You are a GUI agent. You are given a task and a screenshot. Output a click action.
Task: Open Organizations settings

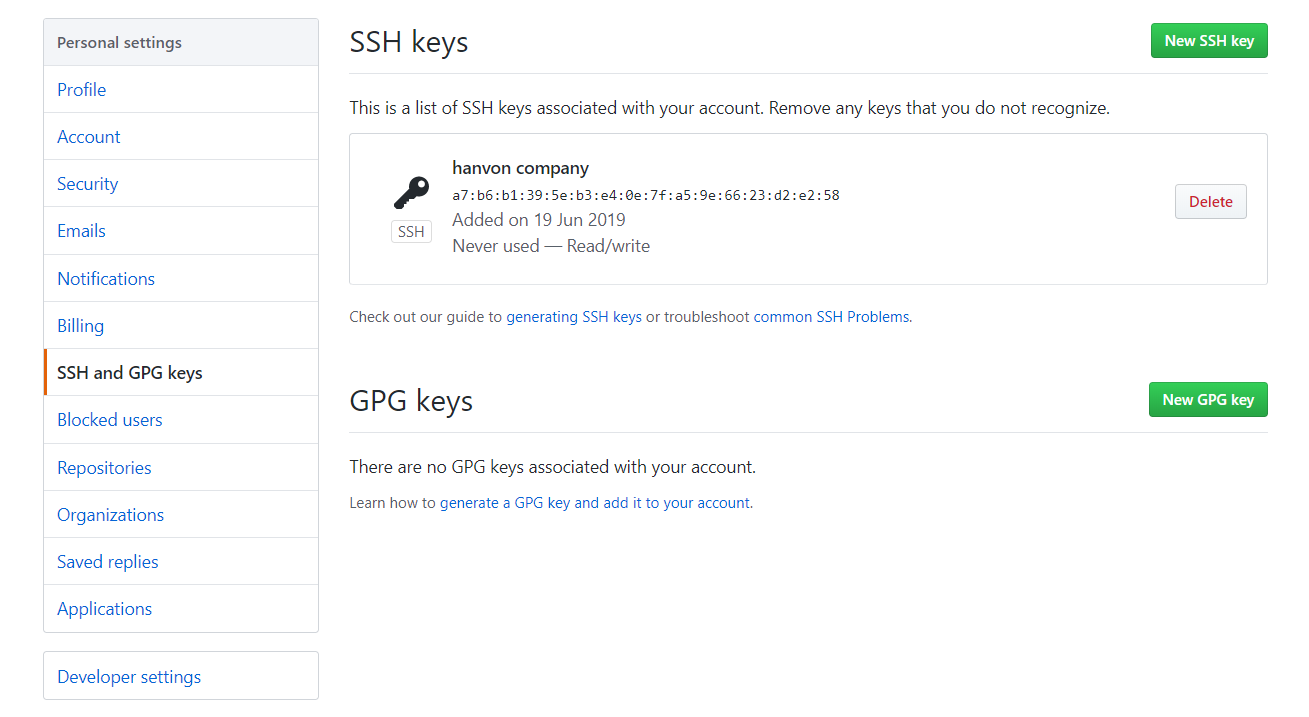pyautogui.click(x=111, y=515)
